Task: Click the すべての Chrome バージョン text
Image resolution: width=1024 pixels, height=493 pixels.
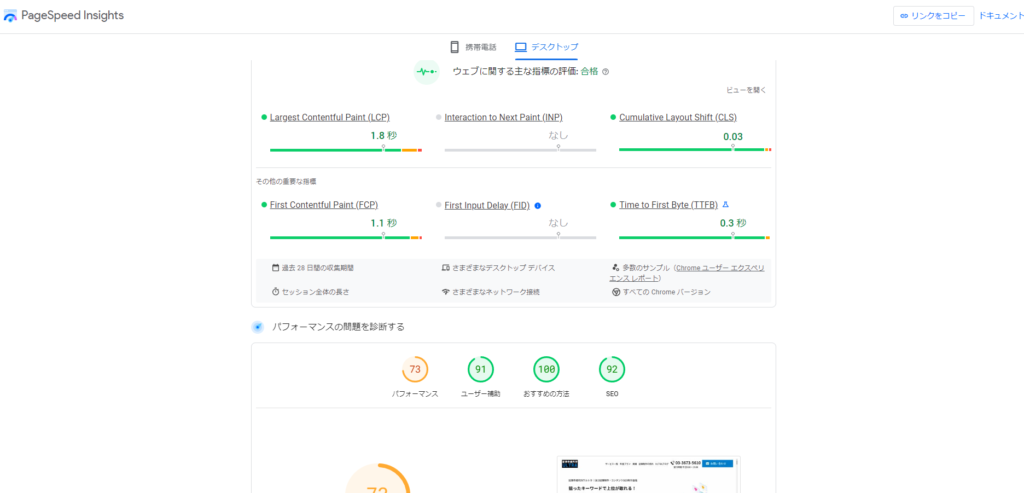Action: point(667,292)
